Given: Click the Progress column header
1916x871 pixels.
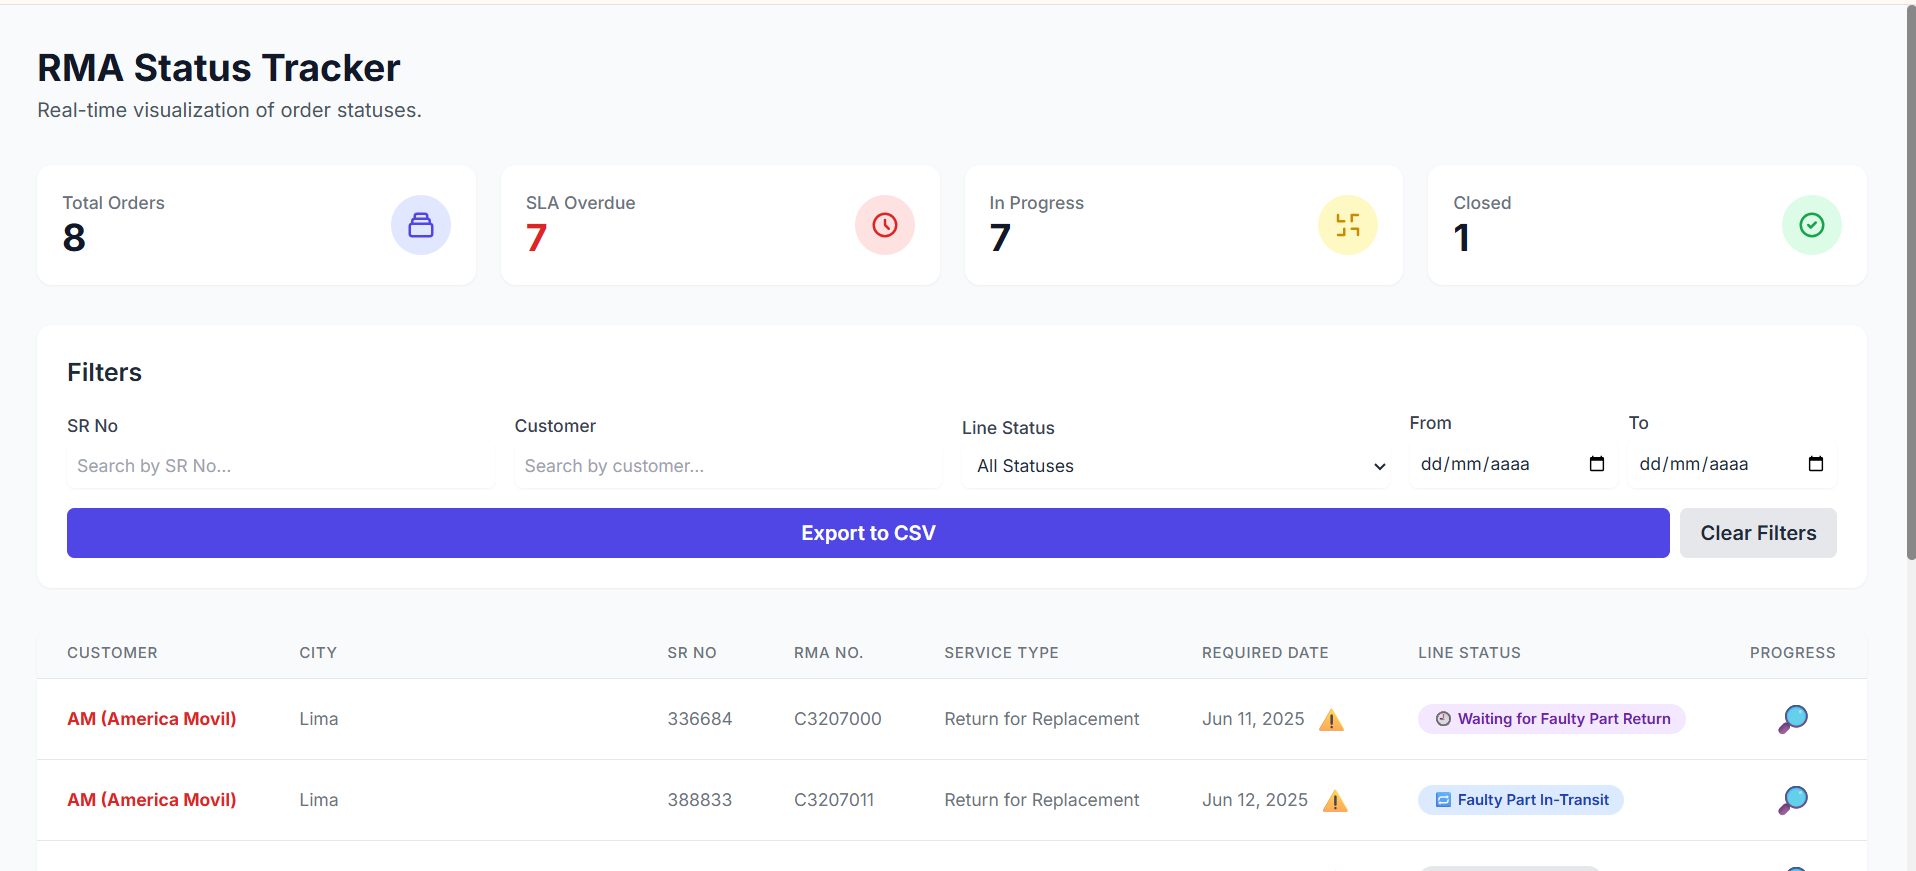Looking at the screenshot, I should click(1793, 653).
